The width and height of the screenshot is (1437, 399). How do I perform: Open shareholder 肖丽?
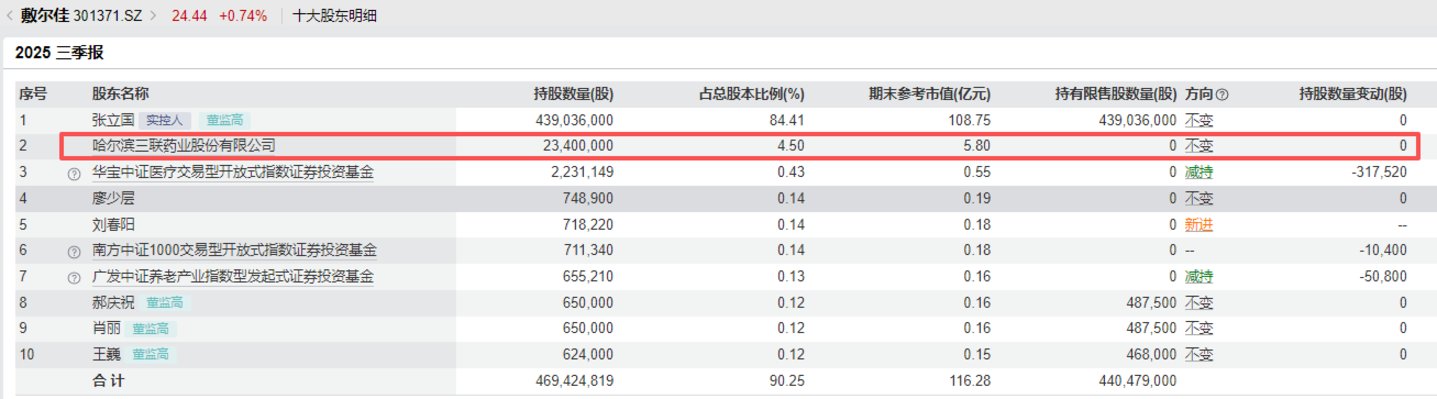pyautogui.click(x=106, y=329)
